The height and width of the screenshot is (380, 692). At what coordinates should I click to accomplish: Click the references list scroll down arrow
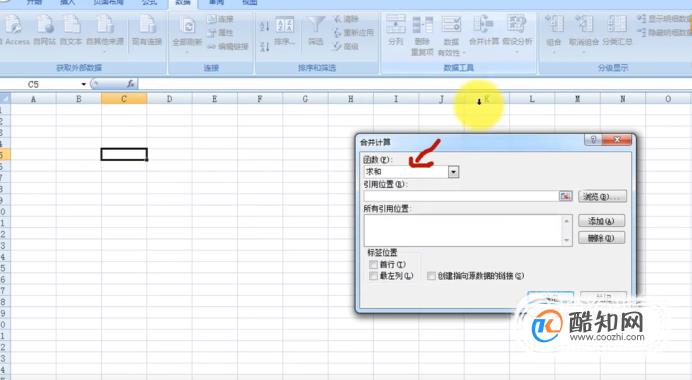click(567, 241)
